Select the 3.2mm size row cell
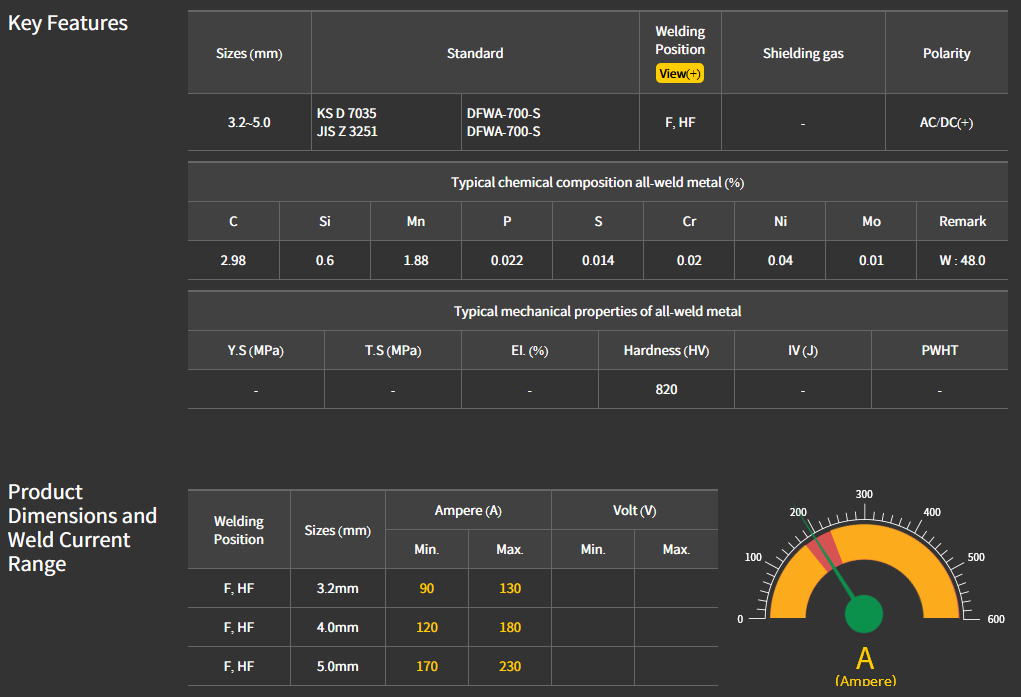This screenshot has height=697, width=1021. pyautogui.click(x=337, y=588)
